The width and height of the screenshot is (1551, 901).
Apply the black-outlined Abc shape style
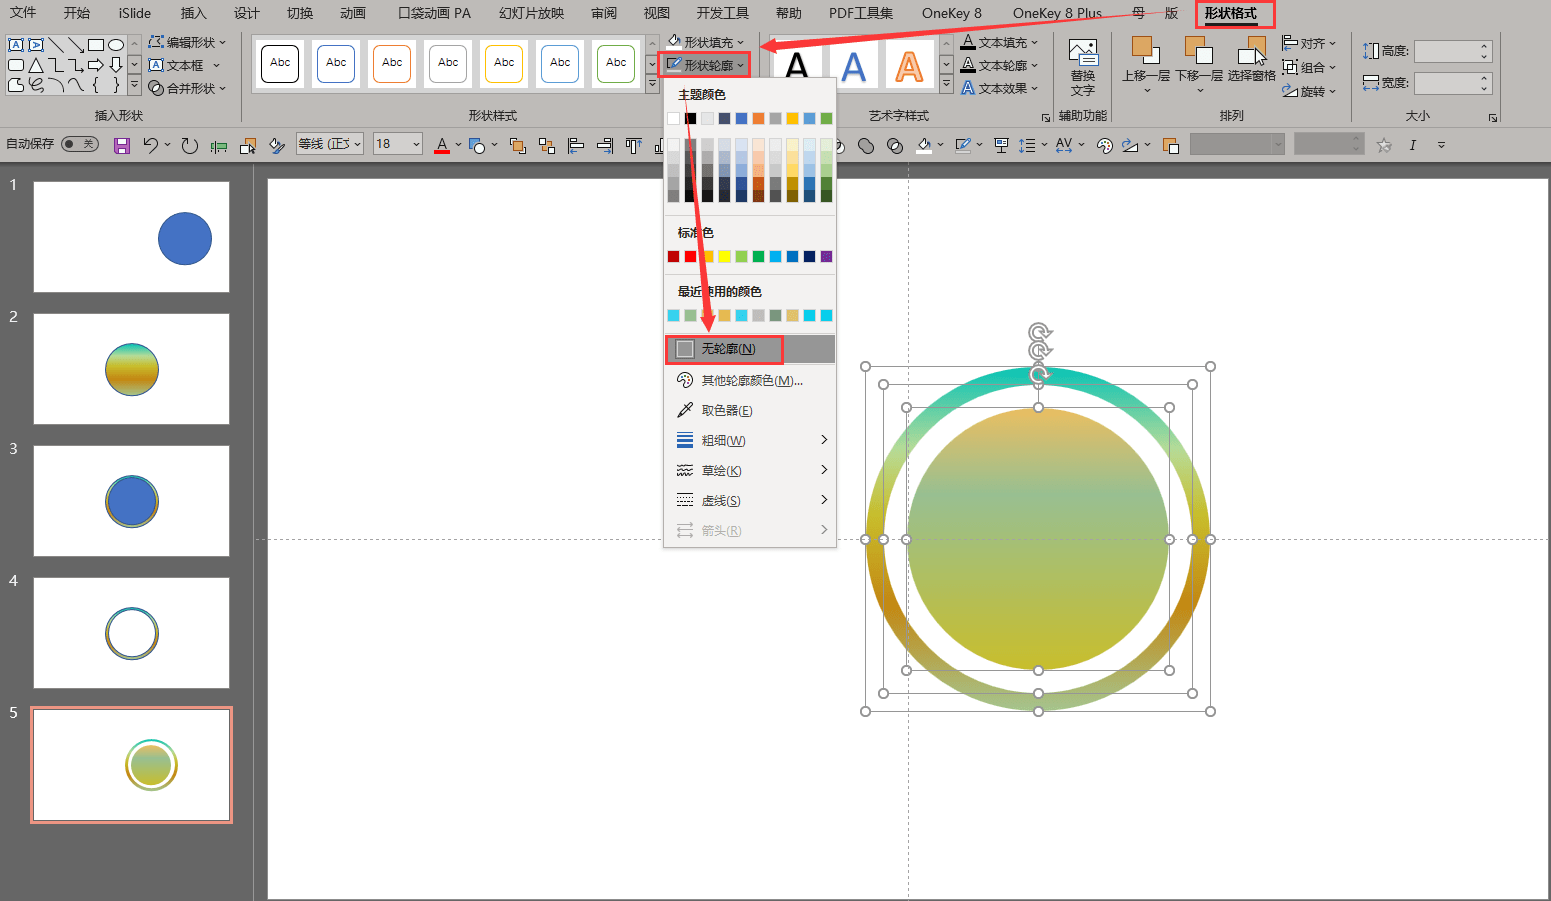point(280,63)
